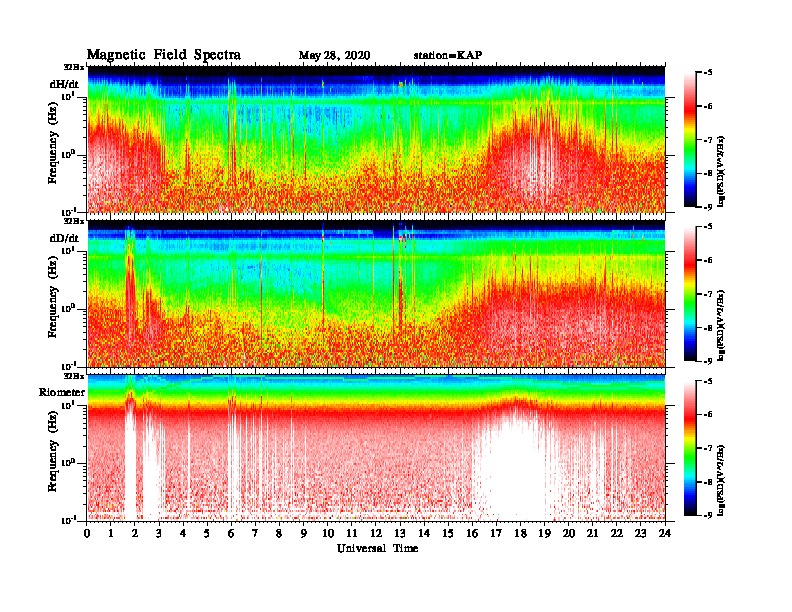The width and height of the screenshot is (792, 612).
Task: Click the '-6' value on Riometer colorbar
Action: tap(708, 415)
